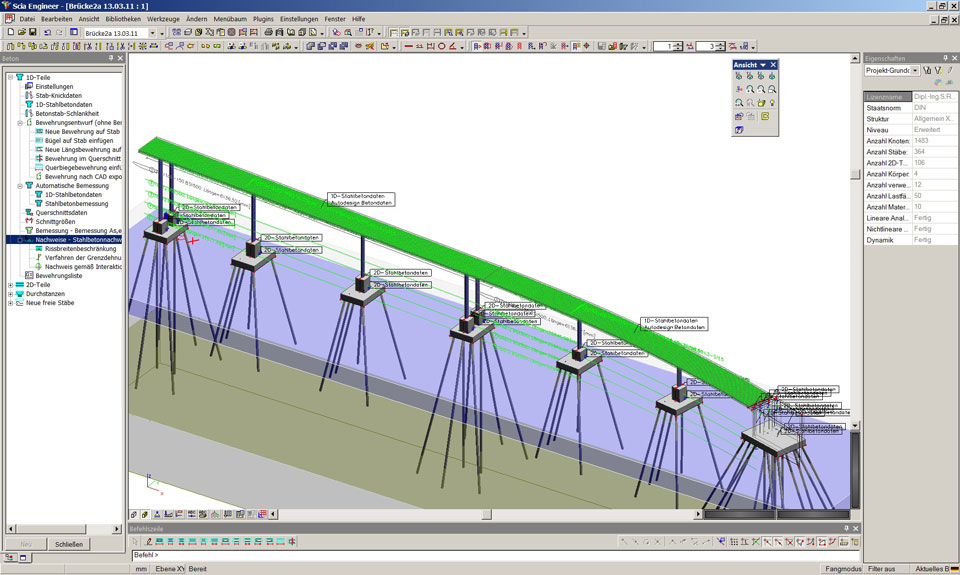Screen dimensions: 960x575
Task: Click the Open file folder icon
Action: pyautogui.click(x=21, y=32)
